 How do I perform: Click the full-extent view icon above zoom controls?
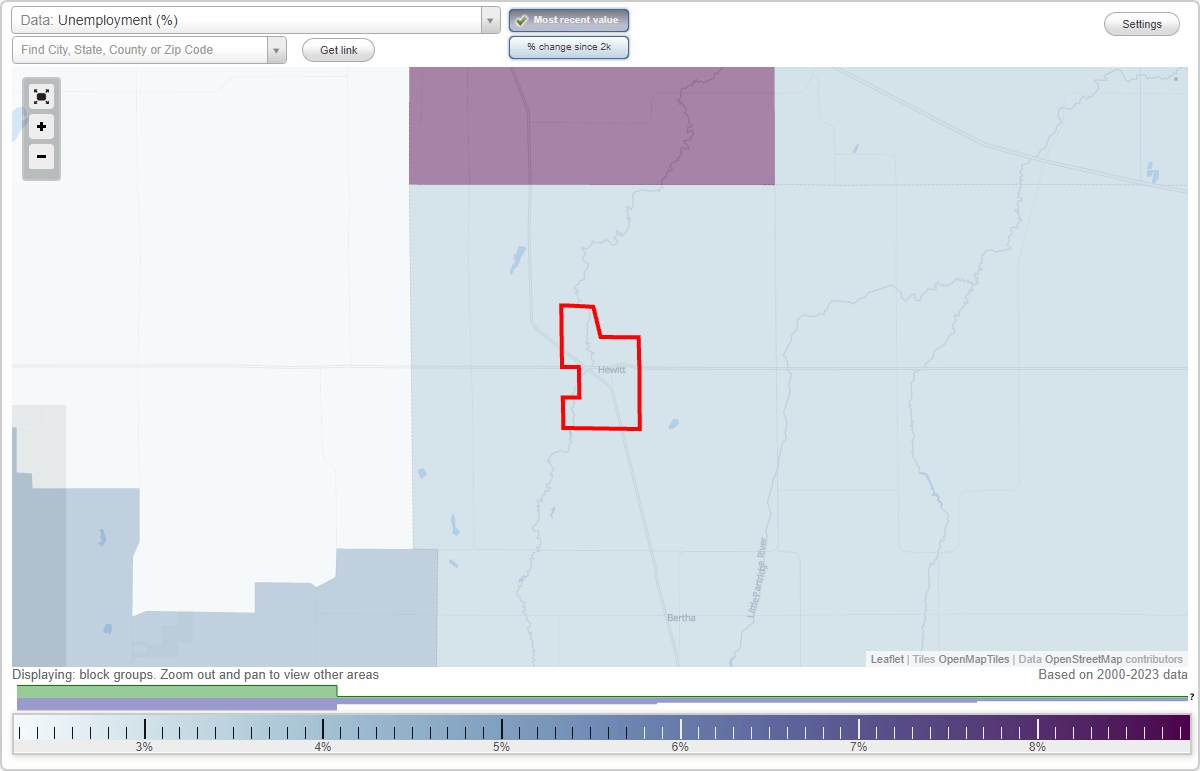[41, 96]
